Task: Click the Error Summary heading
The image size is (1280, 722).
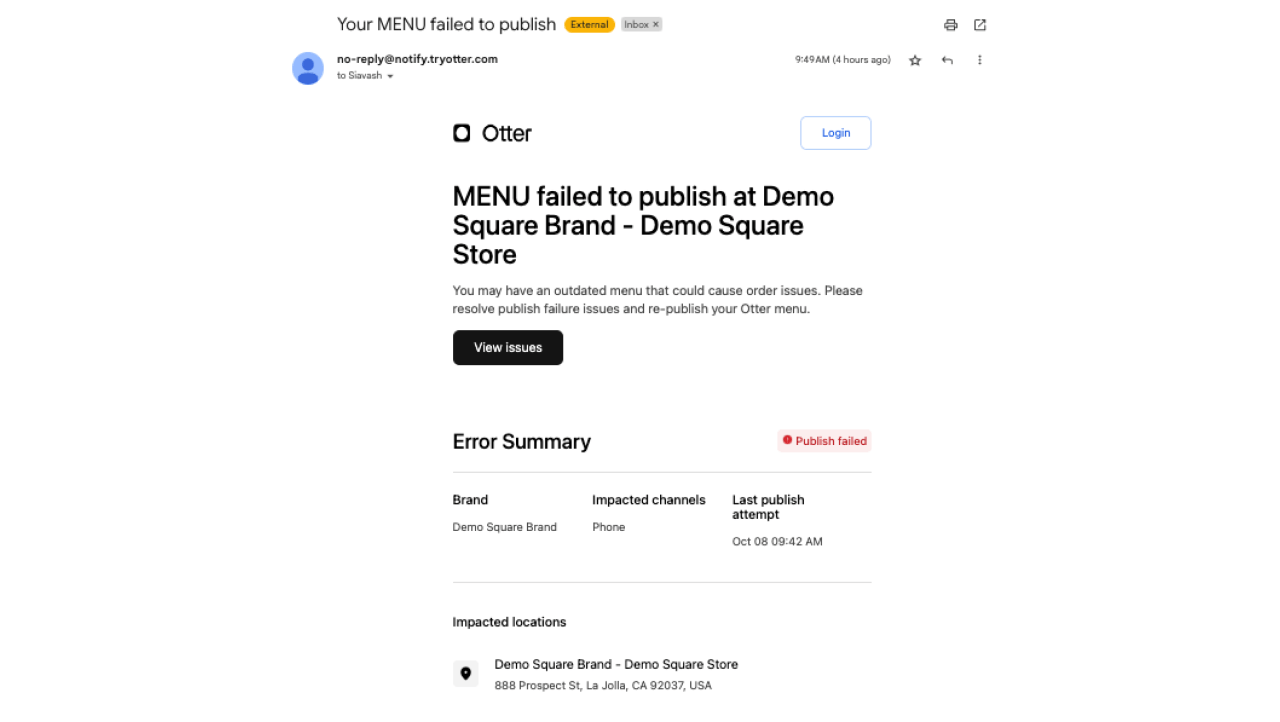Action: pyautogui.click(x=521, y=442)
